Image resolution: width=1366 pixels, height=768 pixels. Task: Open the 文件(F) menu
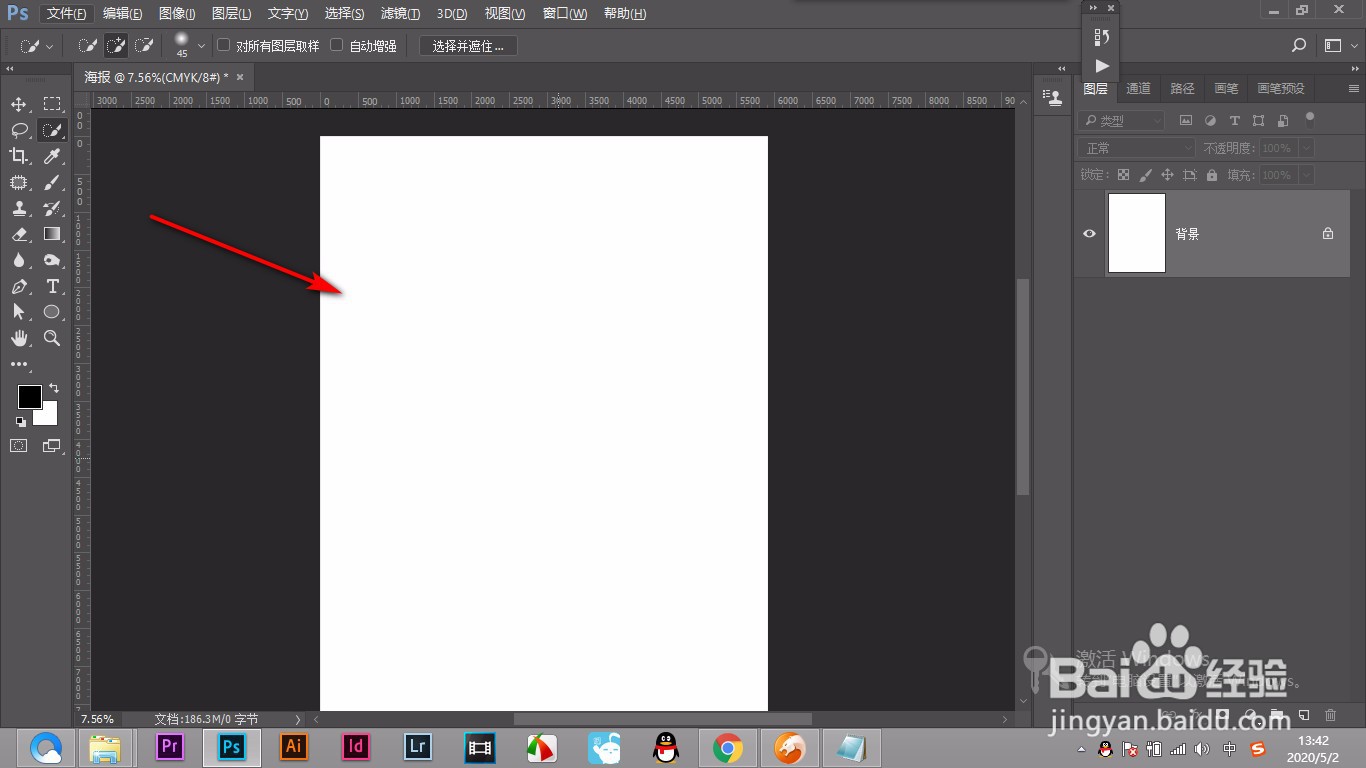click(x=68, y=14)
